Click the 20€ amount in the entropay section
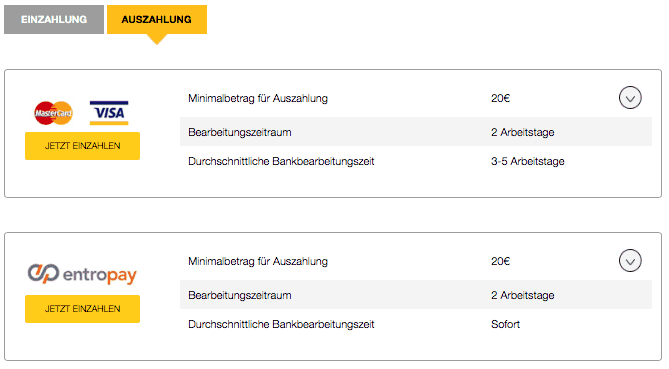669x369 pixels. 500,261
